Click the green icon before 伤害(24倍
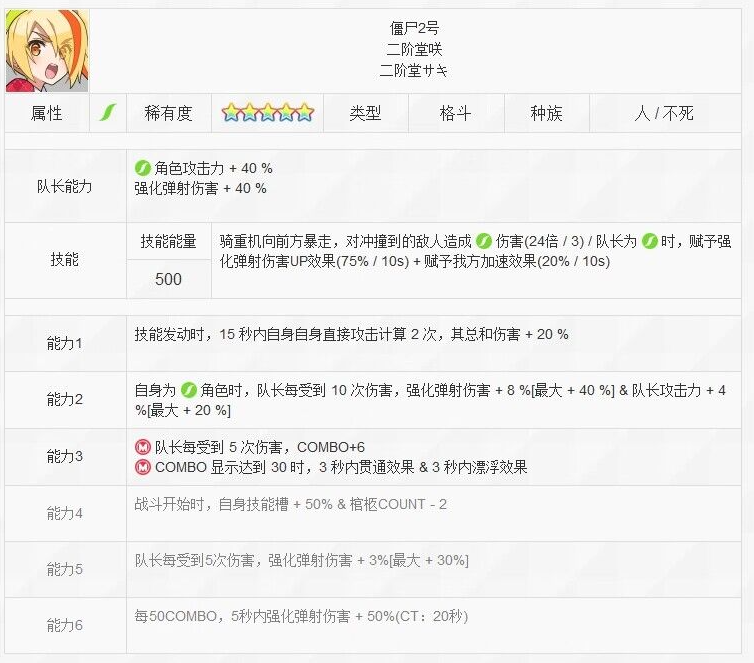754x663 pixels. (x=483, y=241)
